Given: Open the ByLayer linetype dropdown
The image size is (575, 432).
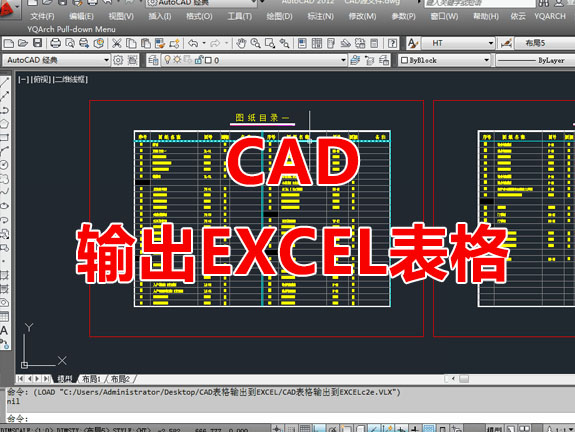Looking at the screenshot, I should point(535,60).
